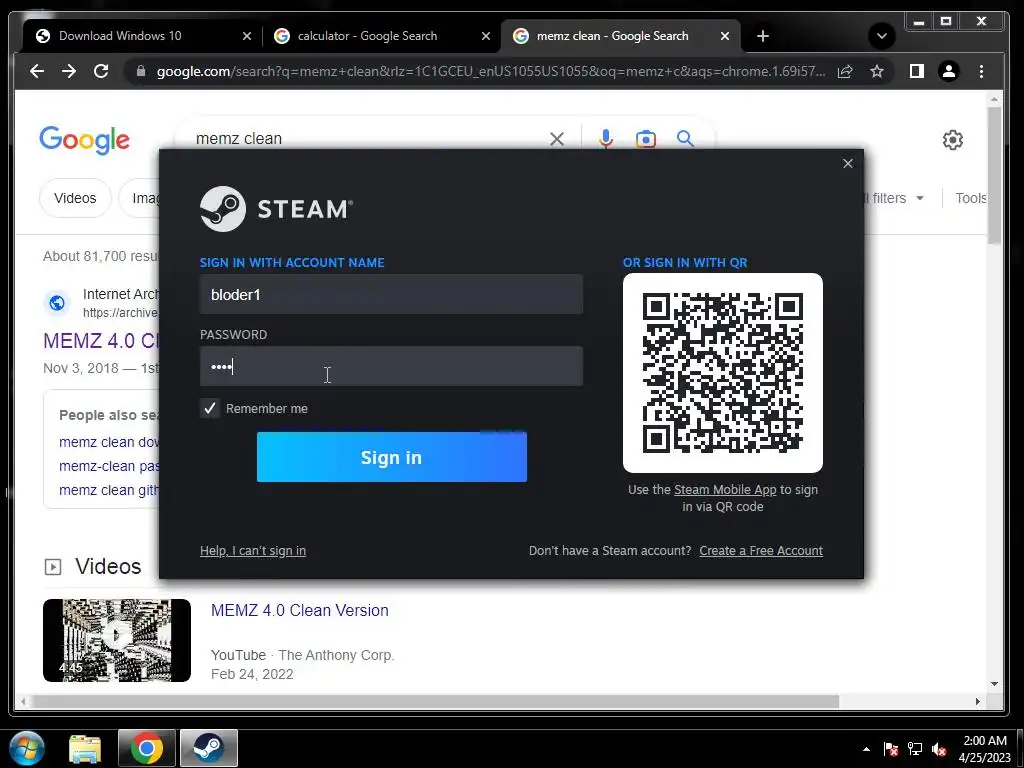Open Chrome profile avatar
Viewport: 1024px width, 768px height.
click(949, 71)
